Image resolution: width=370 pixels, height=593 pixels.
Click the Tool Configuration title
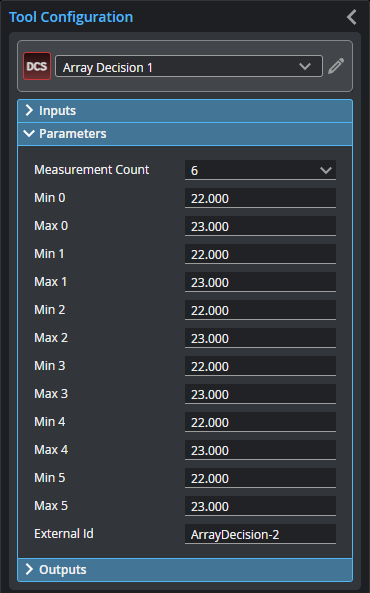pyautogui.click(x=71, y=17)
